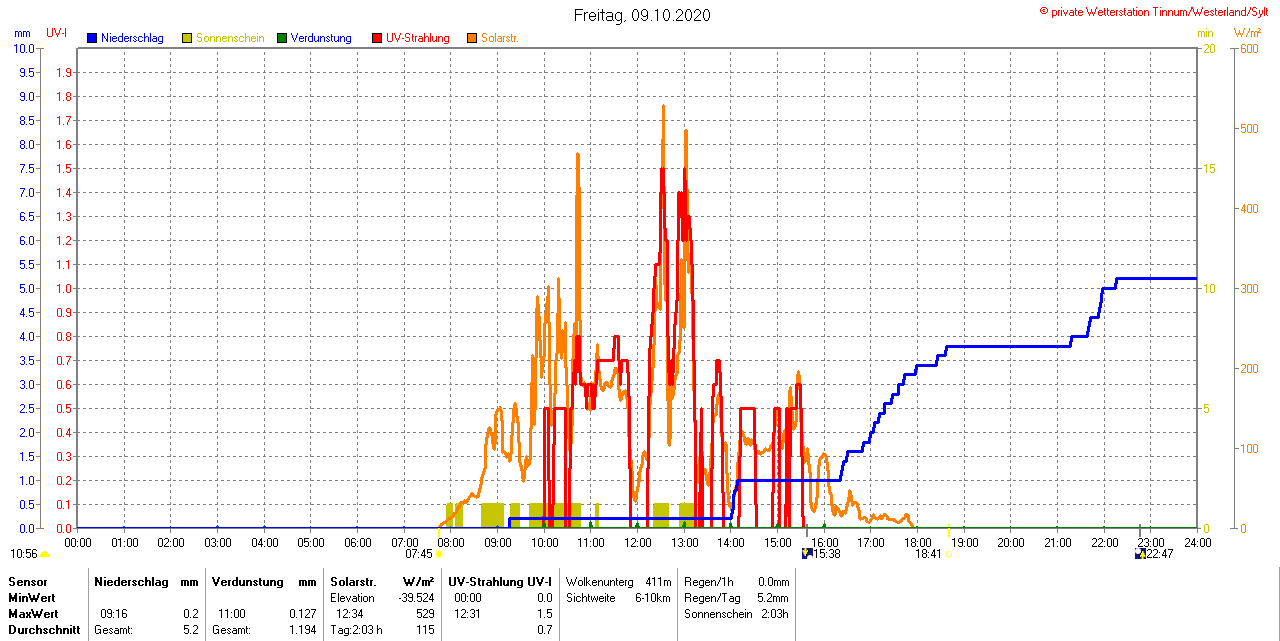Click the sunset marker above 18:41
Screen dimensions: 1280x641
pos(948,530)
